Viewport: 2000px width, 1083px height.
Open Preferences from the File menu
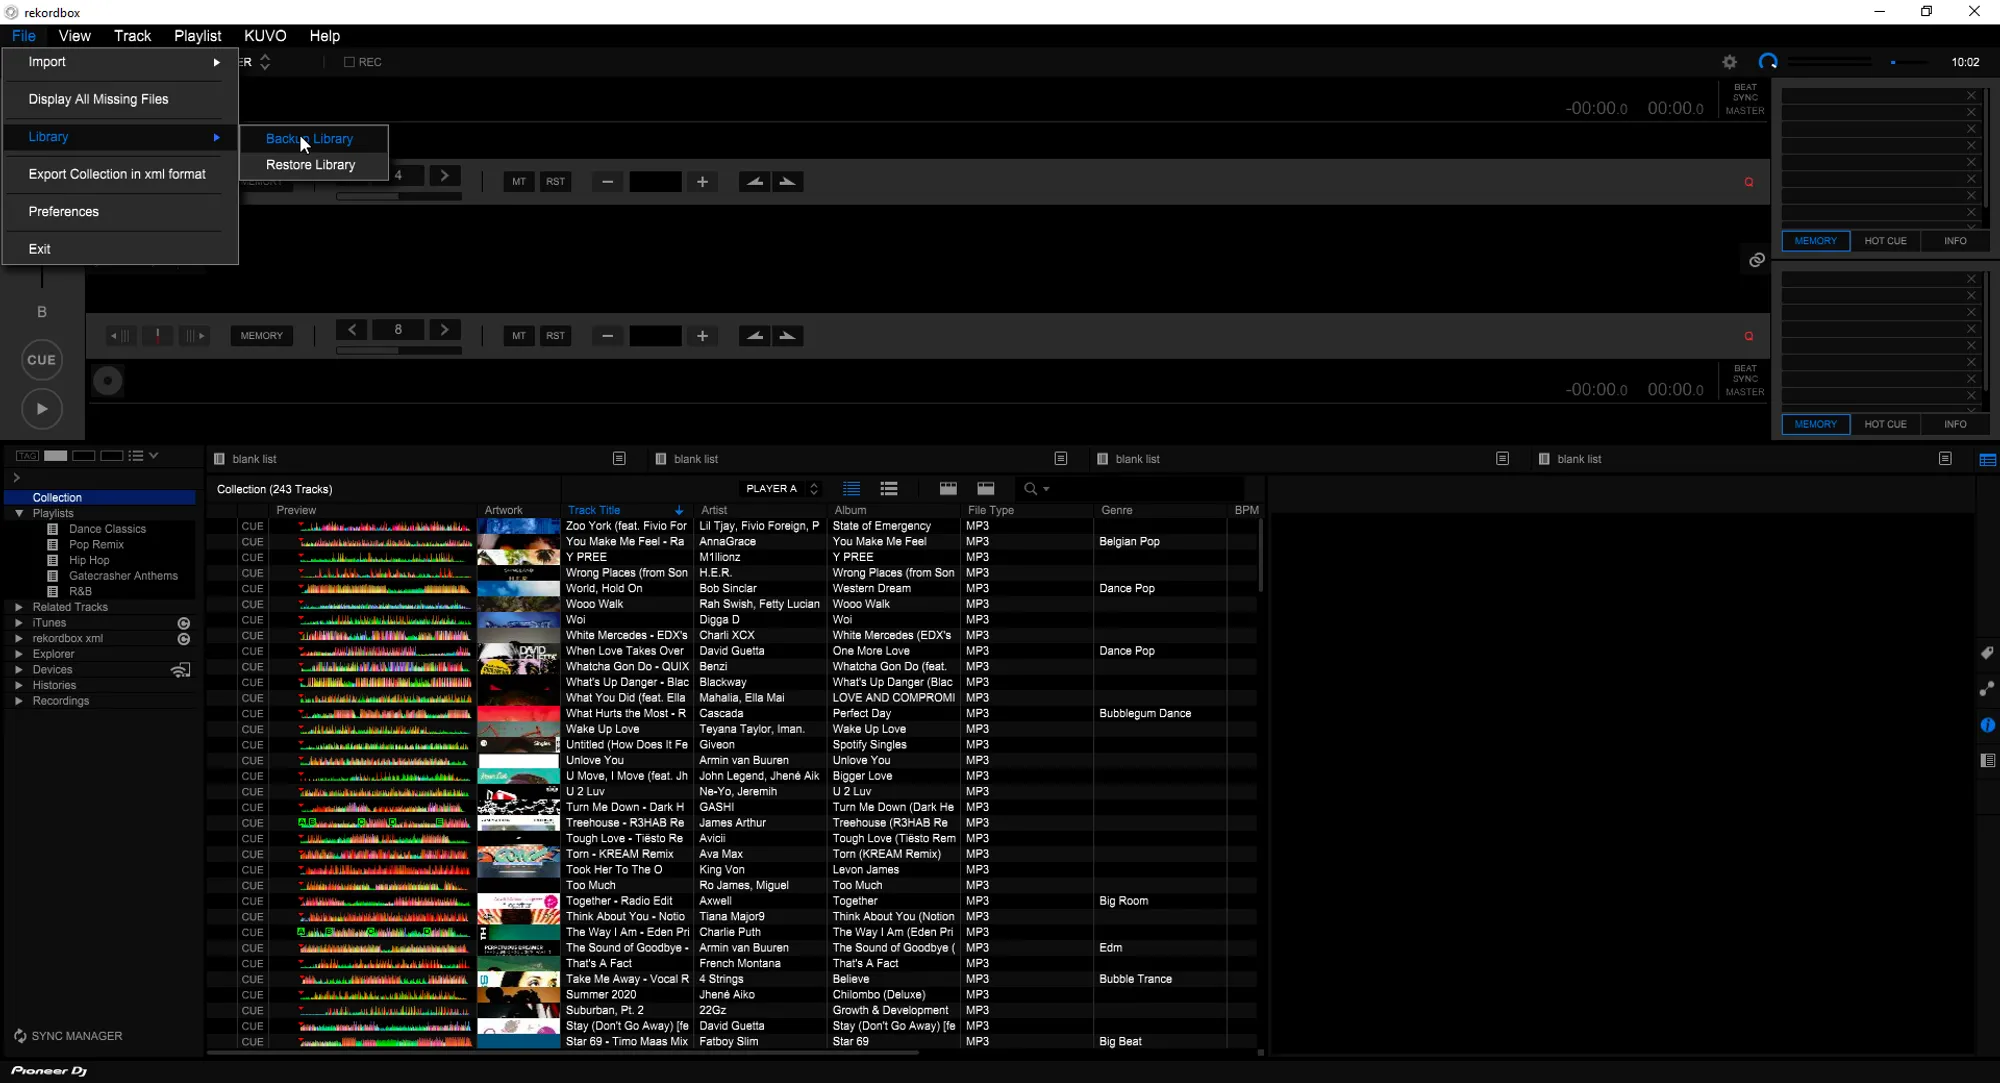click(64, 212)
